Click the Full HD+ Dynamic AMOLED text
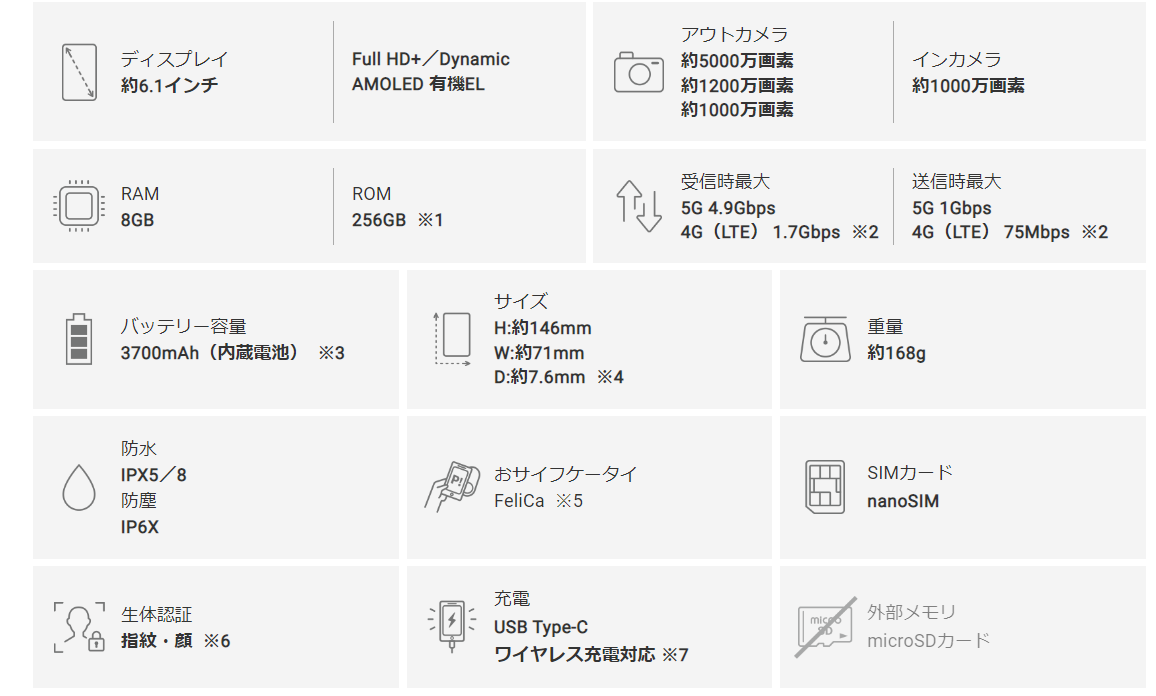 click(x=431, y=72)
